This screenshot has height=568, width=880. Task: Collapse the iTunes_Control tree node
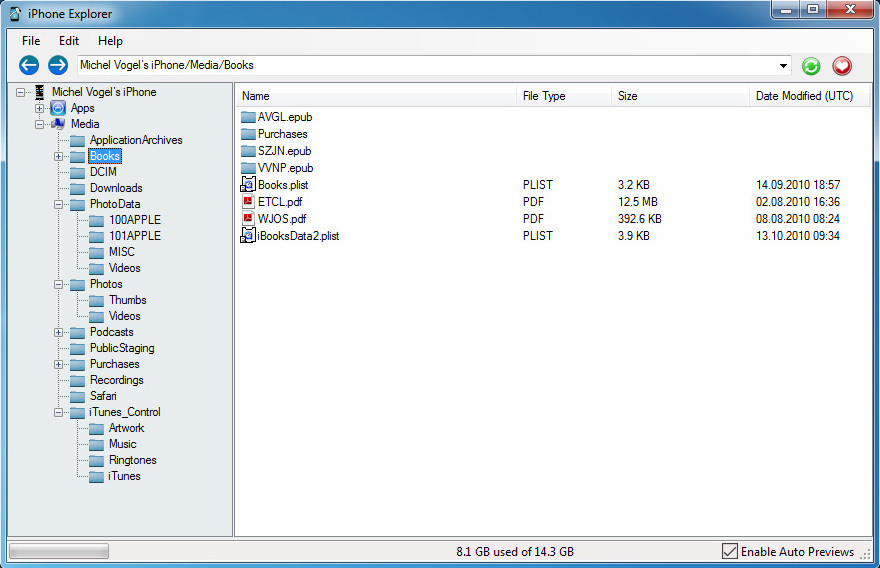tap(58, 413)
